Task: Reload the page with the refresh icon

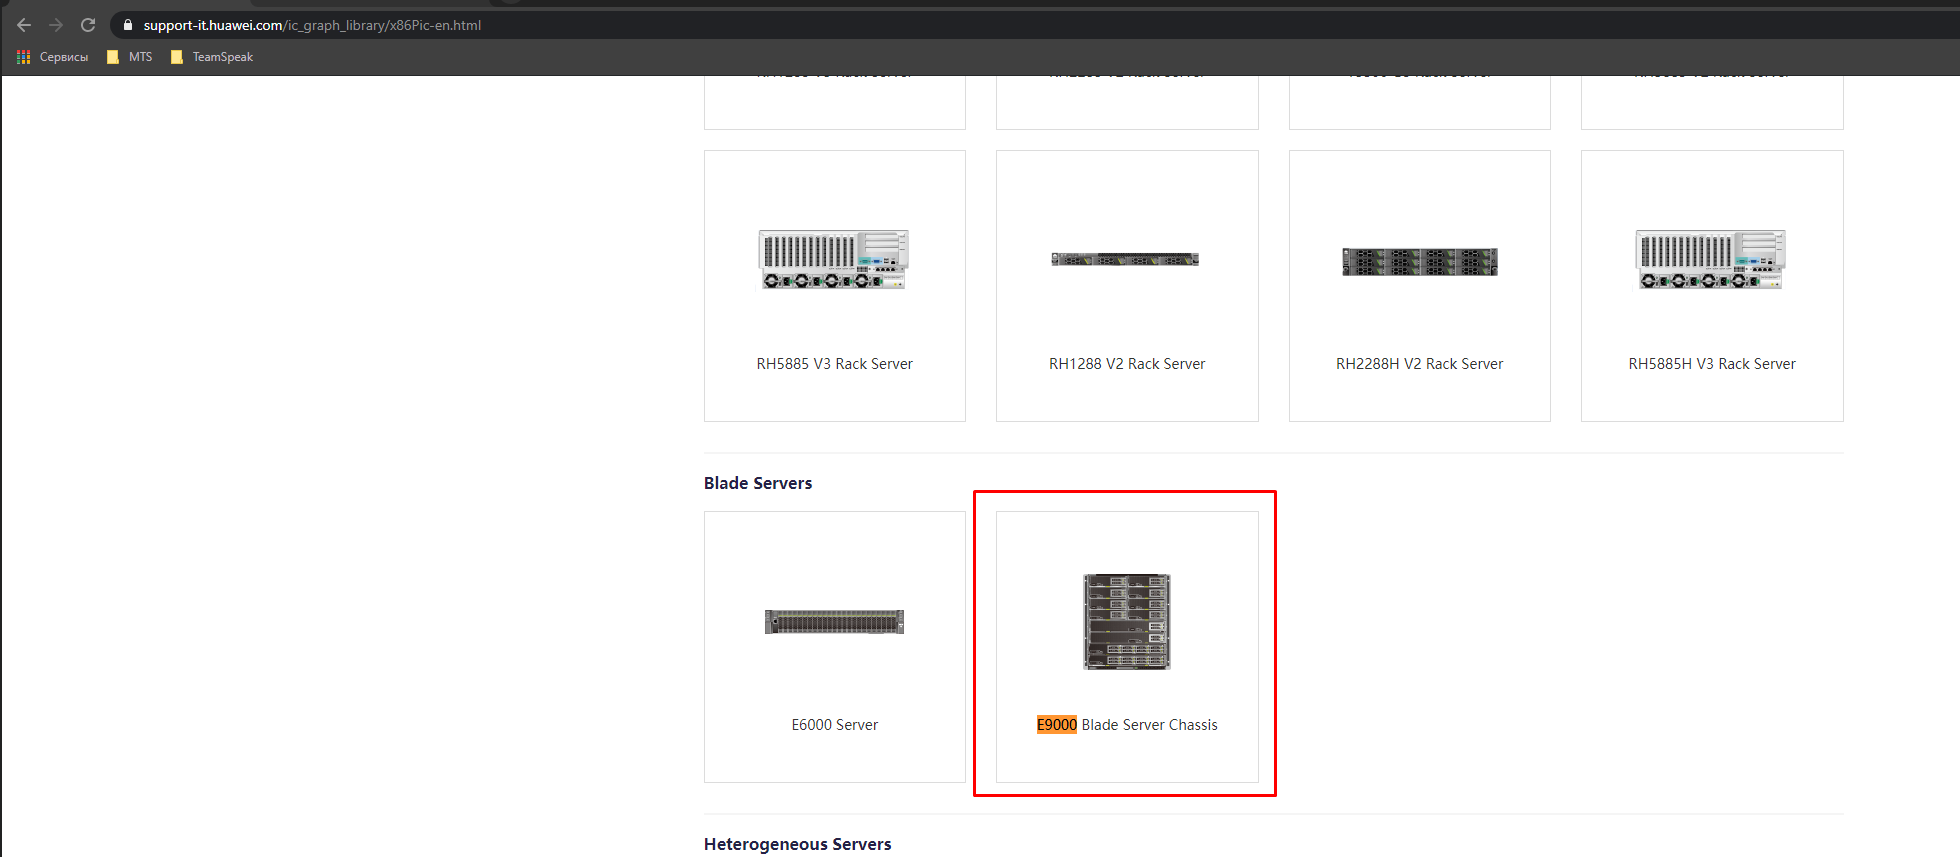Action: (x=88, y=25)
